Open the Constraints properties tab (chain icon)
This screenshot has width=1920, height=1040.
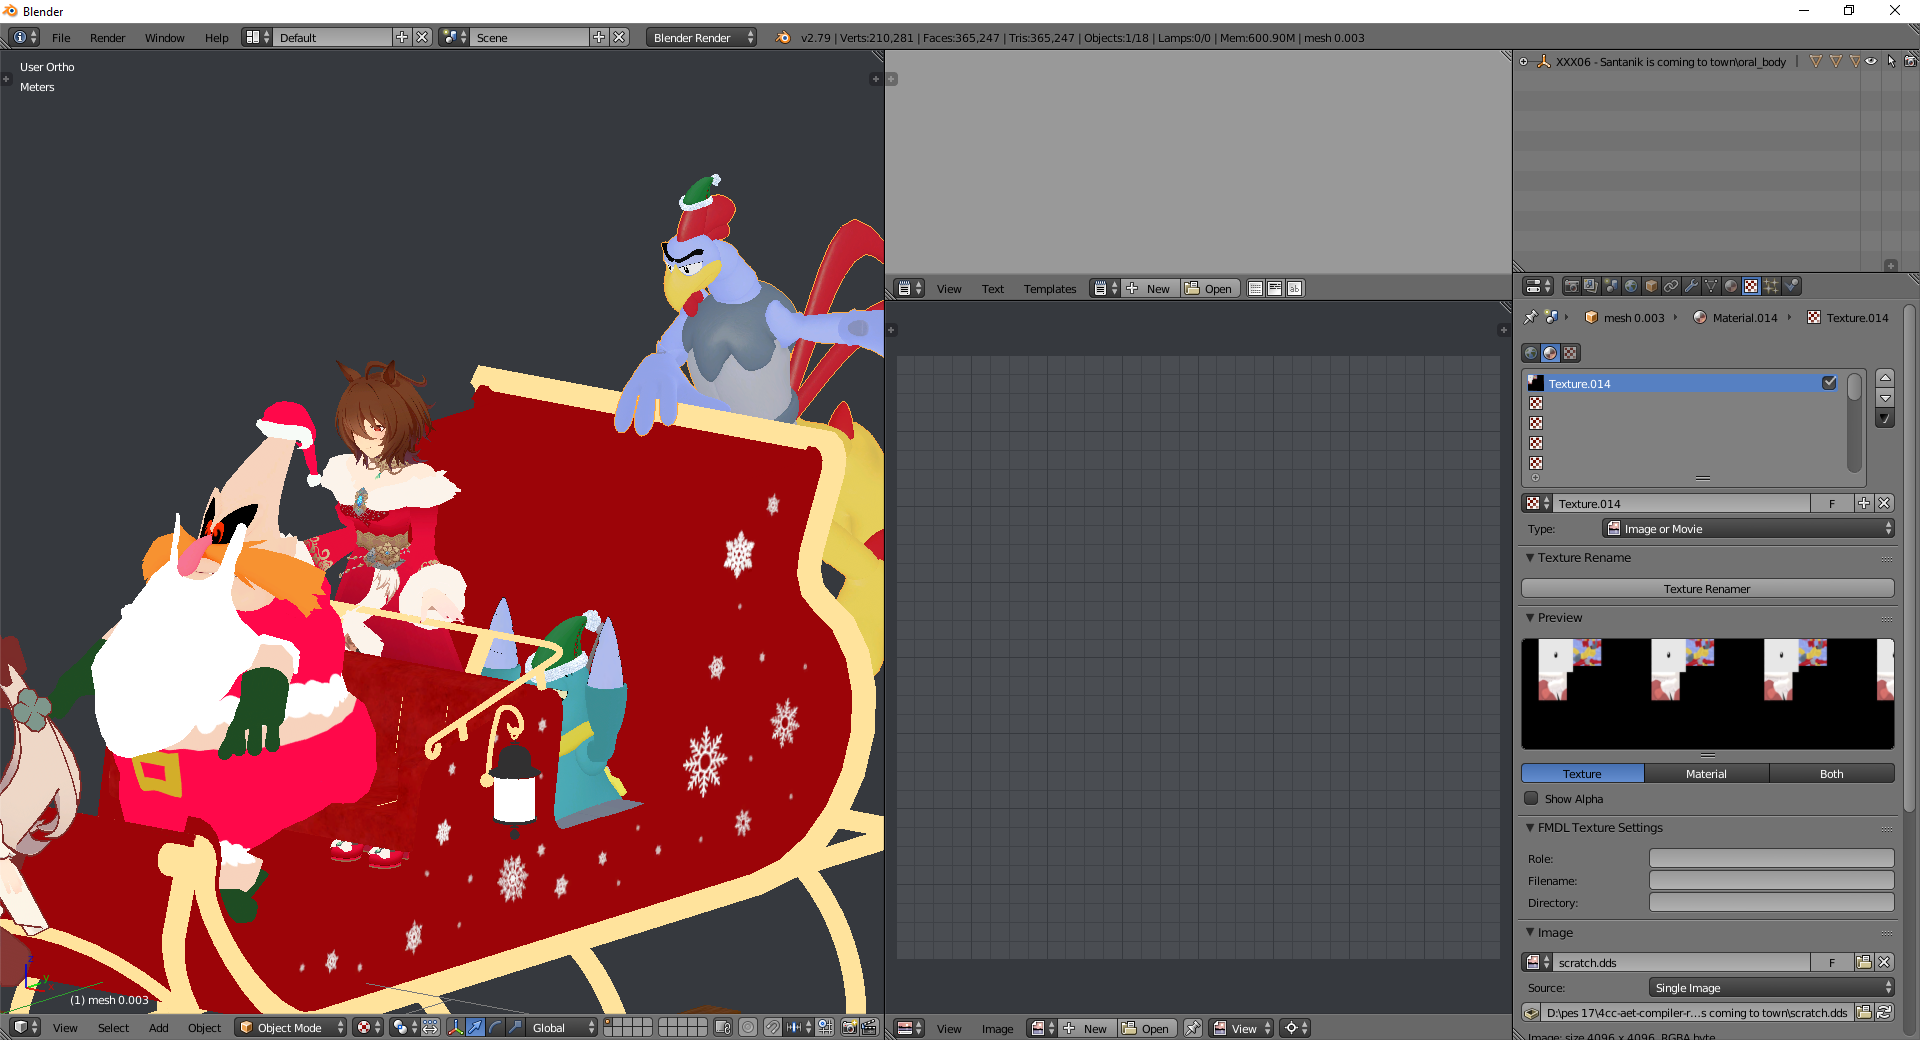(1671, 286)
